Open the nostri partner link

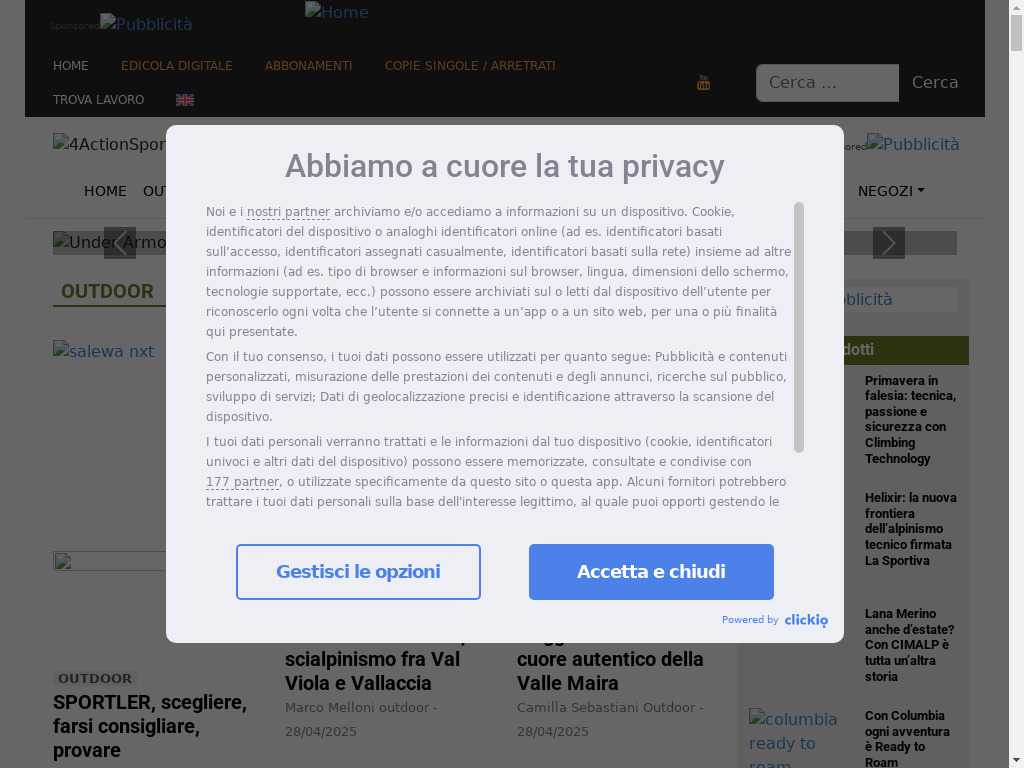coord(288,212)
